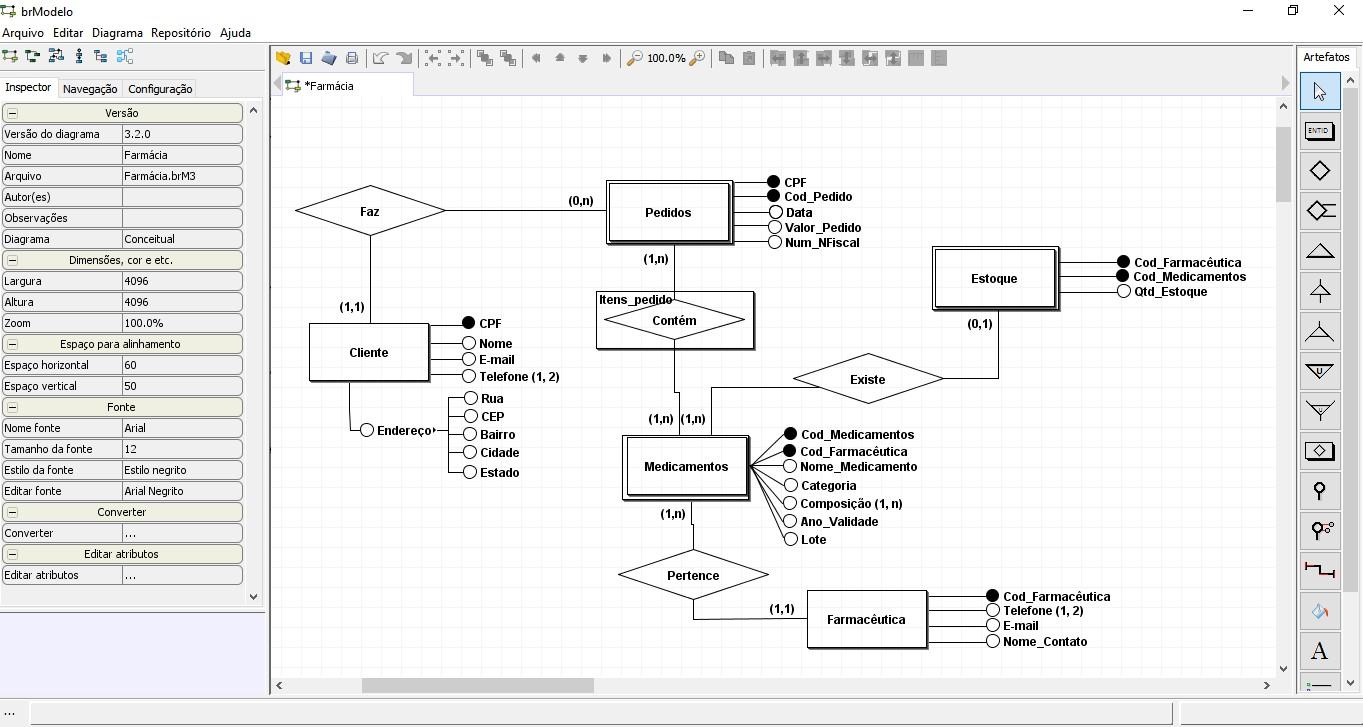This screenshot has width=1363, height=727.
Task: Click the bring-to-front layering icon
Action: click(x=485, y=58)
